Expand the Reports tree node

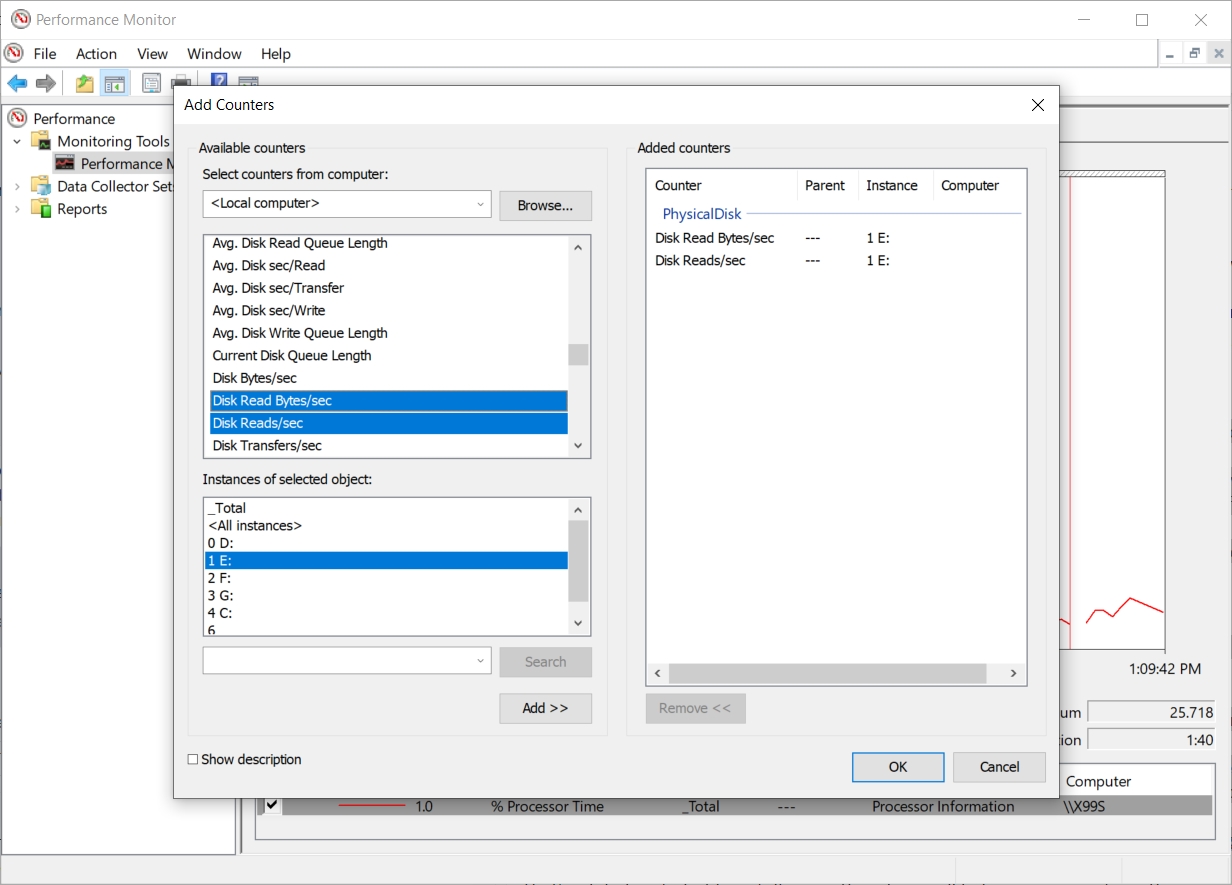pyautogui.click(x=17, y=208)
